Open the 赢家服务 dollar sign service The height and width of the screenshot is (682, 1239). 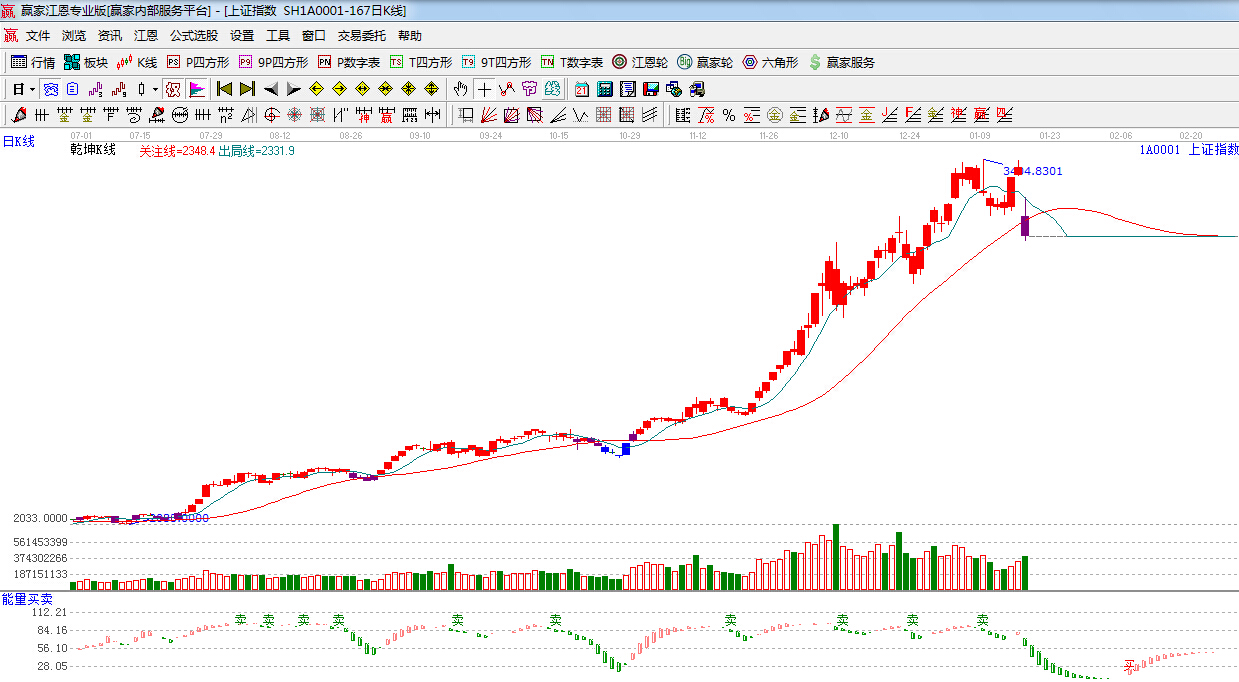tap(841, 62)
